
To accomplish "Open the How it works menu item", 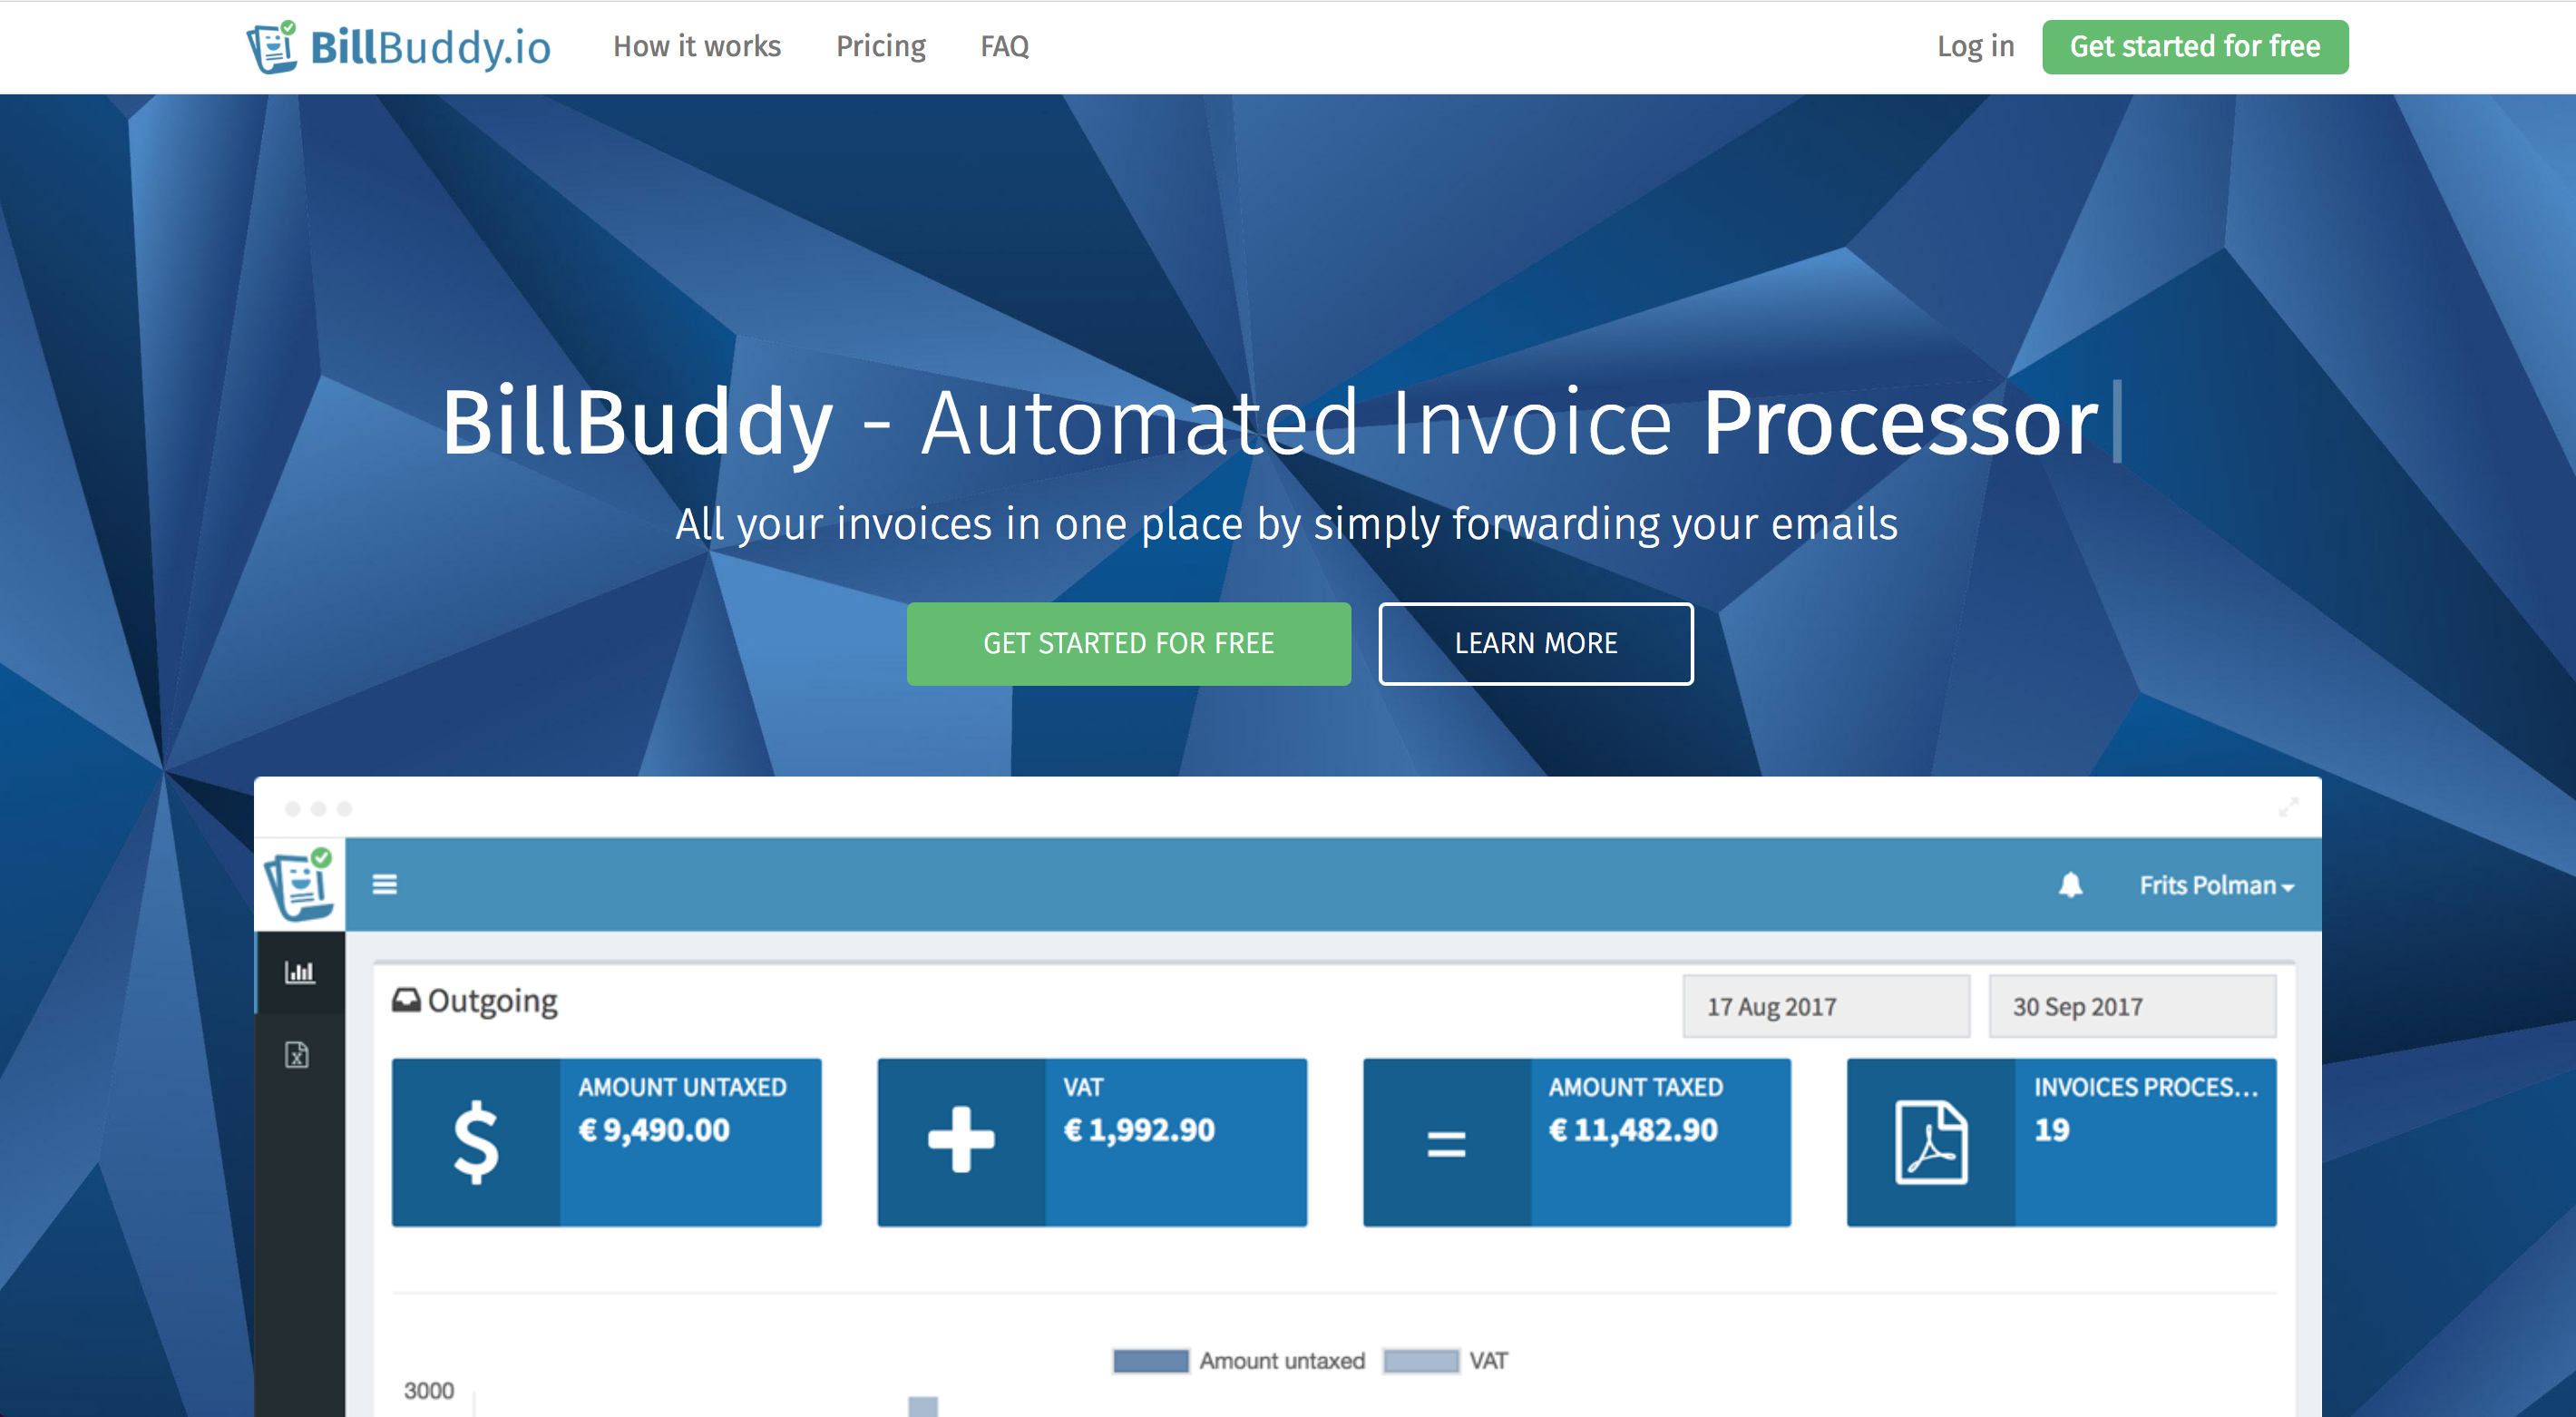I will coord(697,46).
